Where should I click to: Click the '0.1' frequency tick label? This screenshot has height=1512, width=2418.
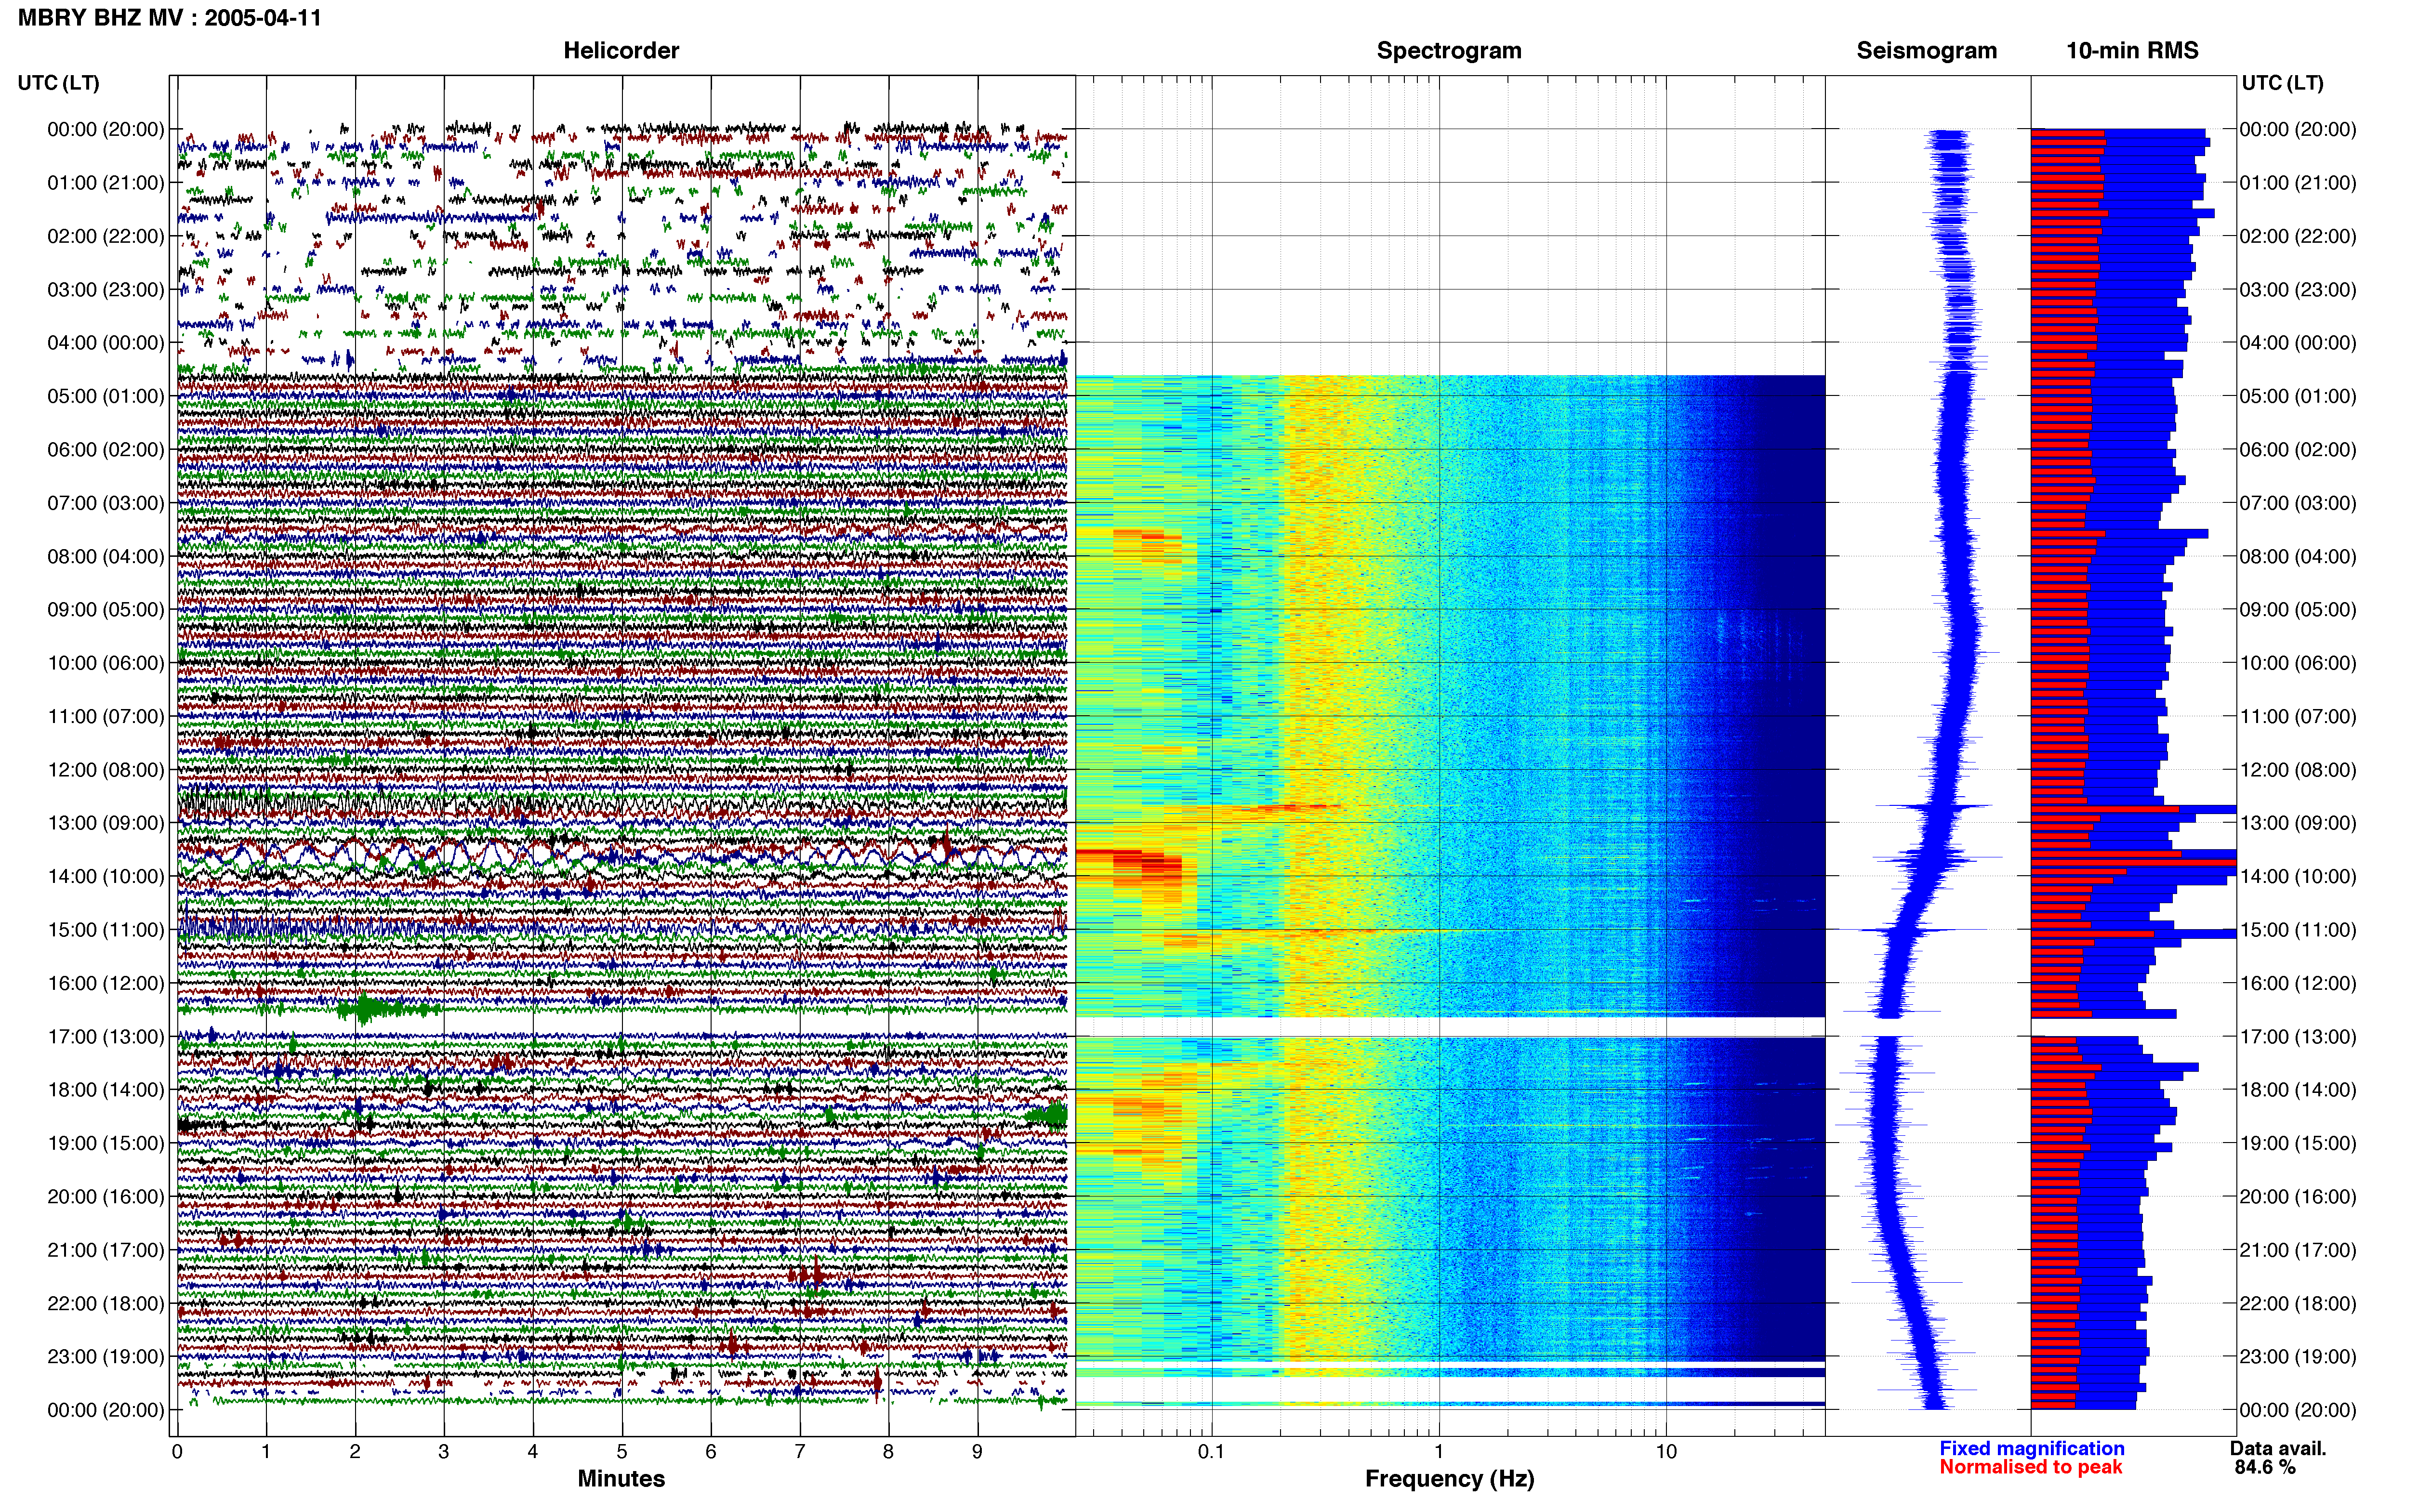(x=1211, y=1451)
